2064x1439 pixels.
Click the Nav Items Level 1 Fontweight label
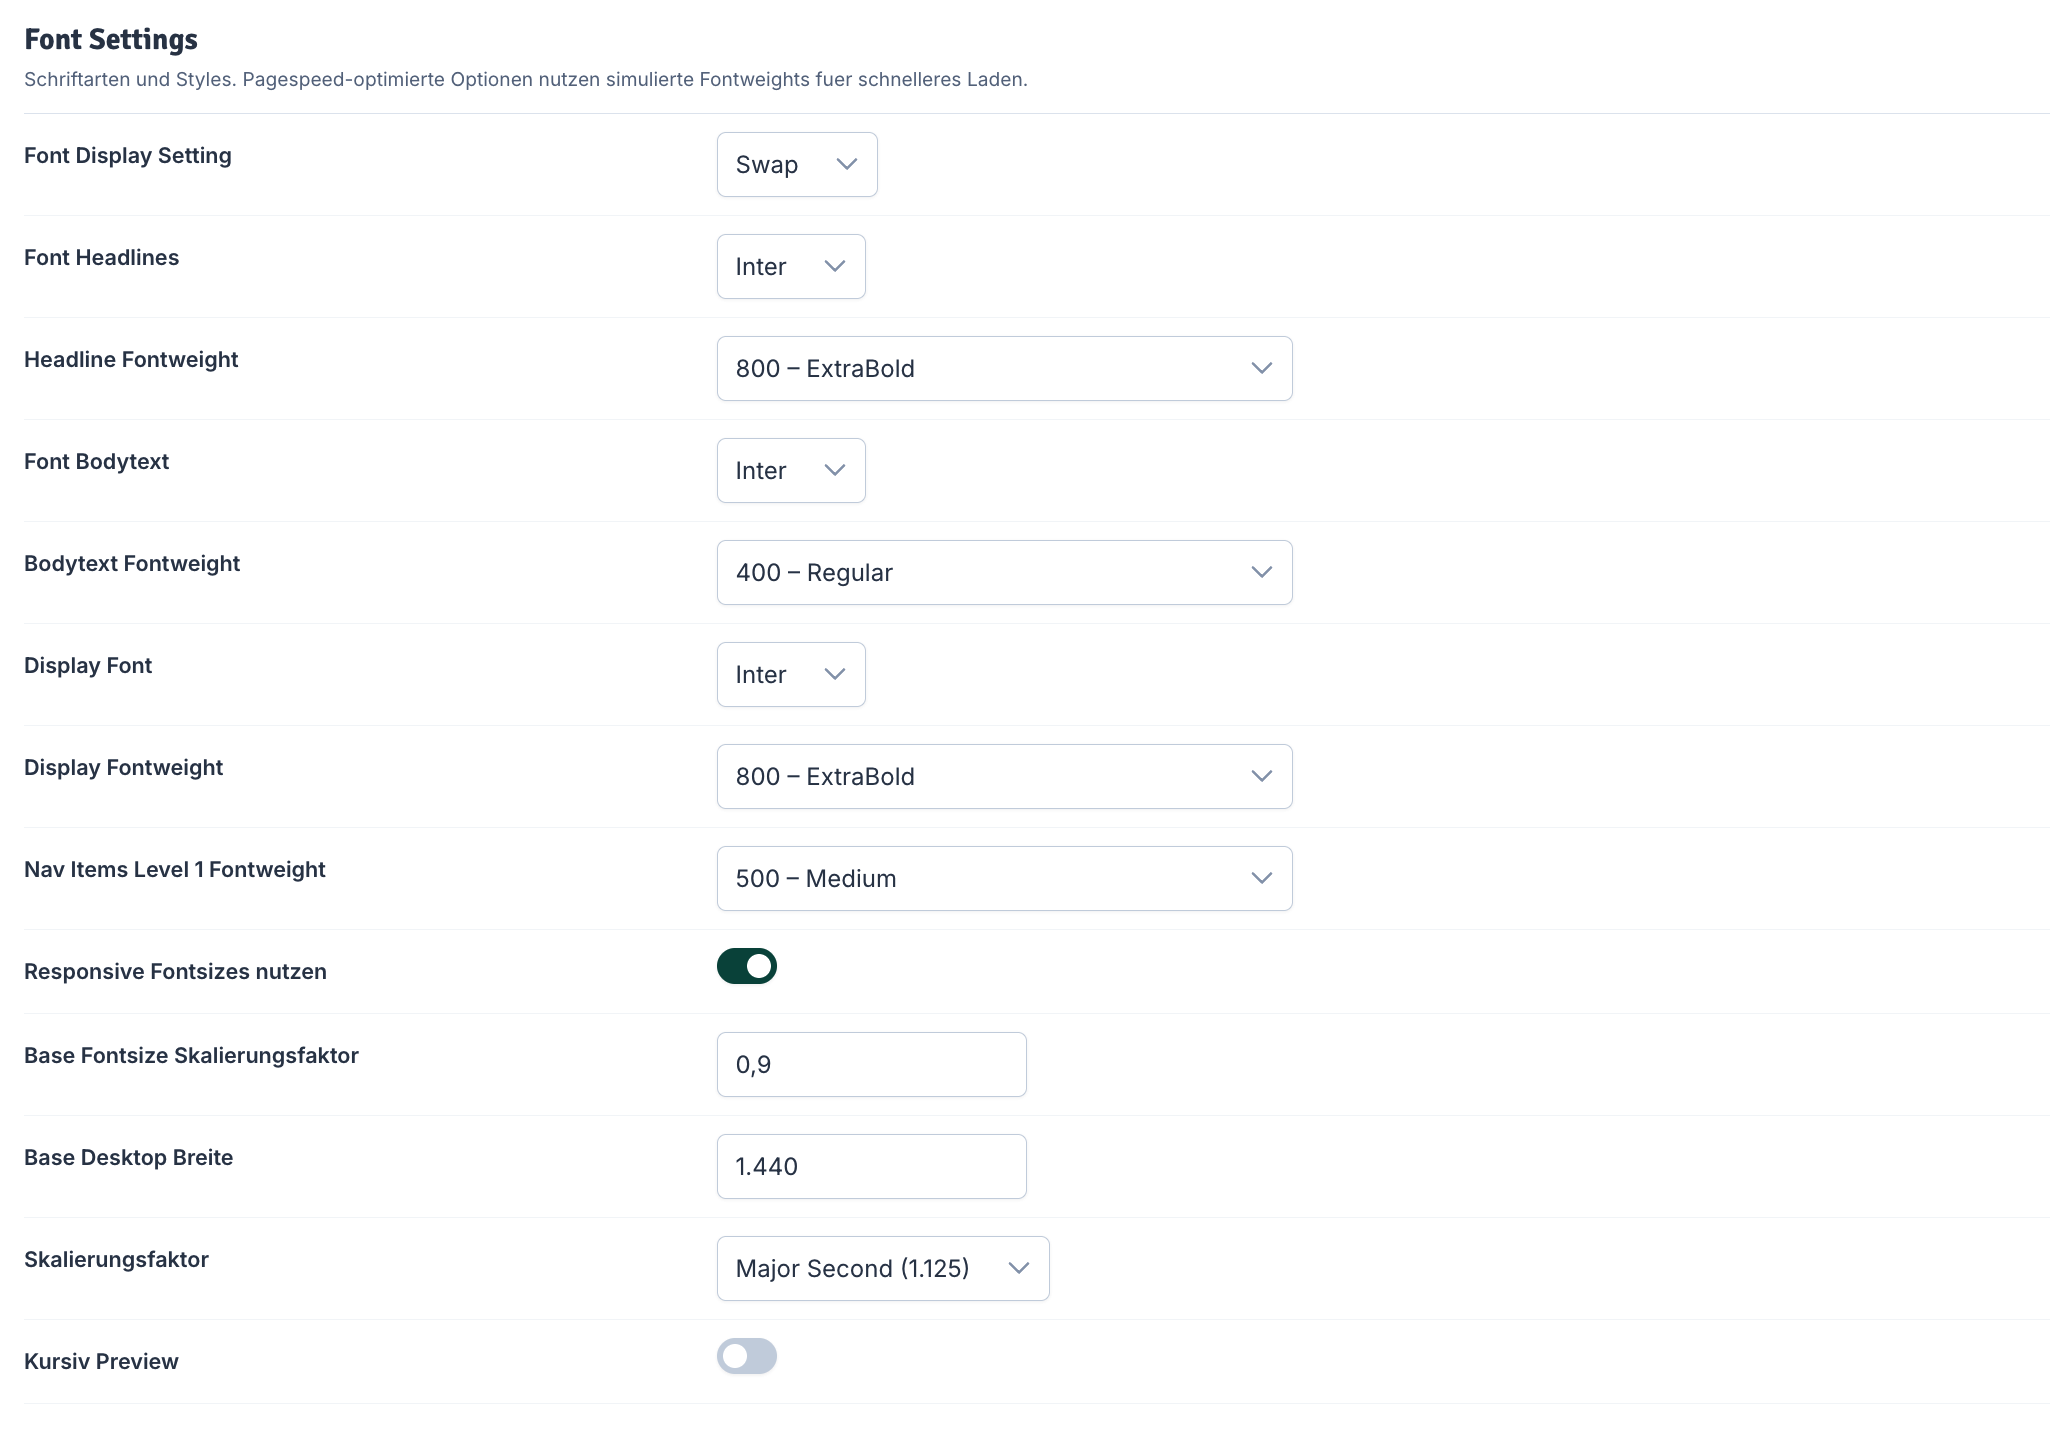[175, 870]
